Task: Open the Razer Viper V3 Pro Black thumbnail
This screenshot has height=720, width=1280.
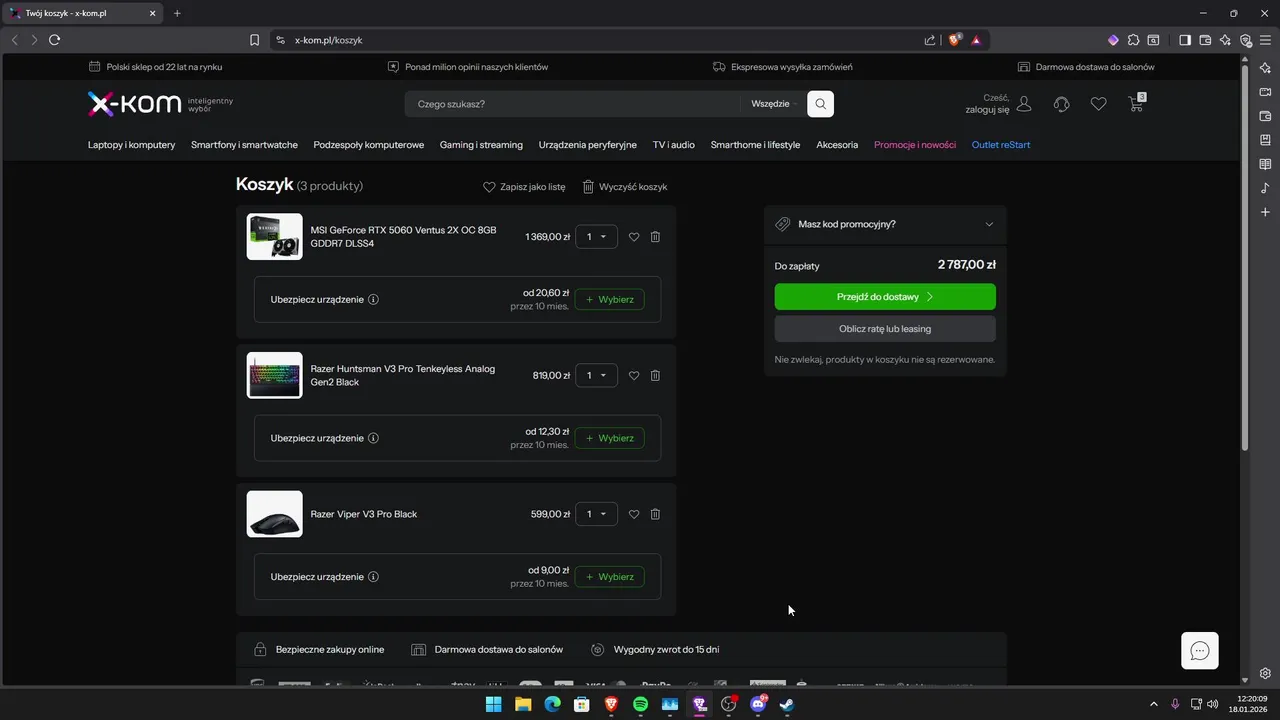Action: click(274, 514)
